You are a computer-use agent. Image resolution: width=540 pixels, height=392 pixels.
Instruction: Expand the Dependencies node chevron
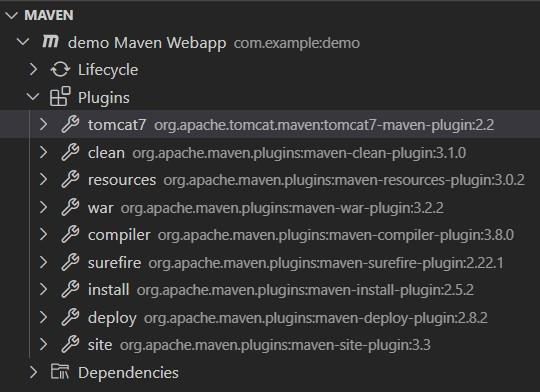click(33, 372)
